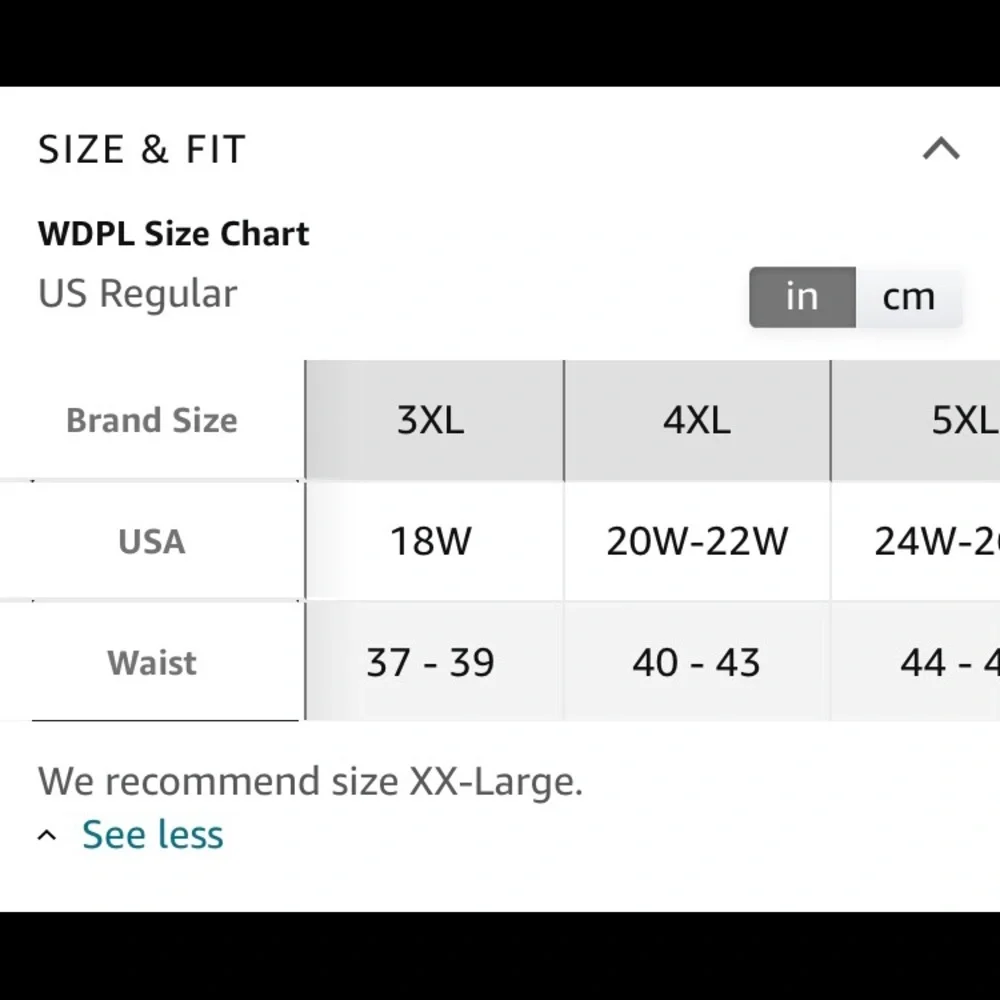The image size is (1000, 1000).
Task: Click the 37 - 39 waist cell
Action: [431, 662]
